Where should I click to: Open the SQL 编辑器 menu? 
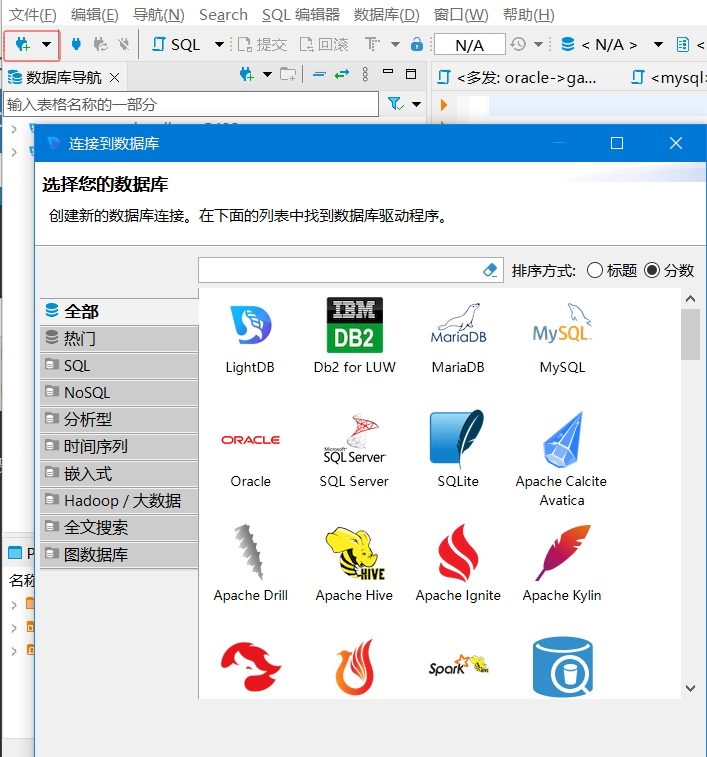point(301,15)
